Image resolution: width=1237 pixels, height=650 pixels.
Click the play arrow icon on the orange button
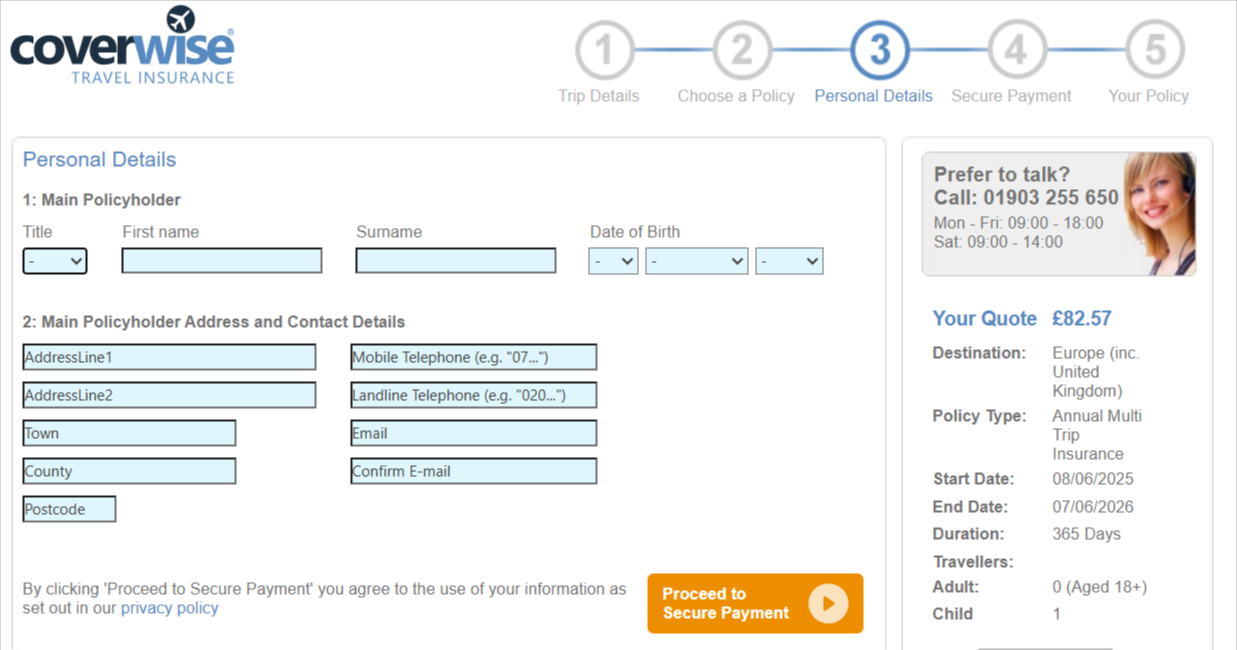[x=828, y=603]
